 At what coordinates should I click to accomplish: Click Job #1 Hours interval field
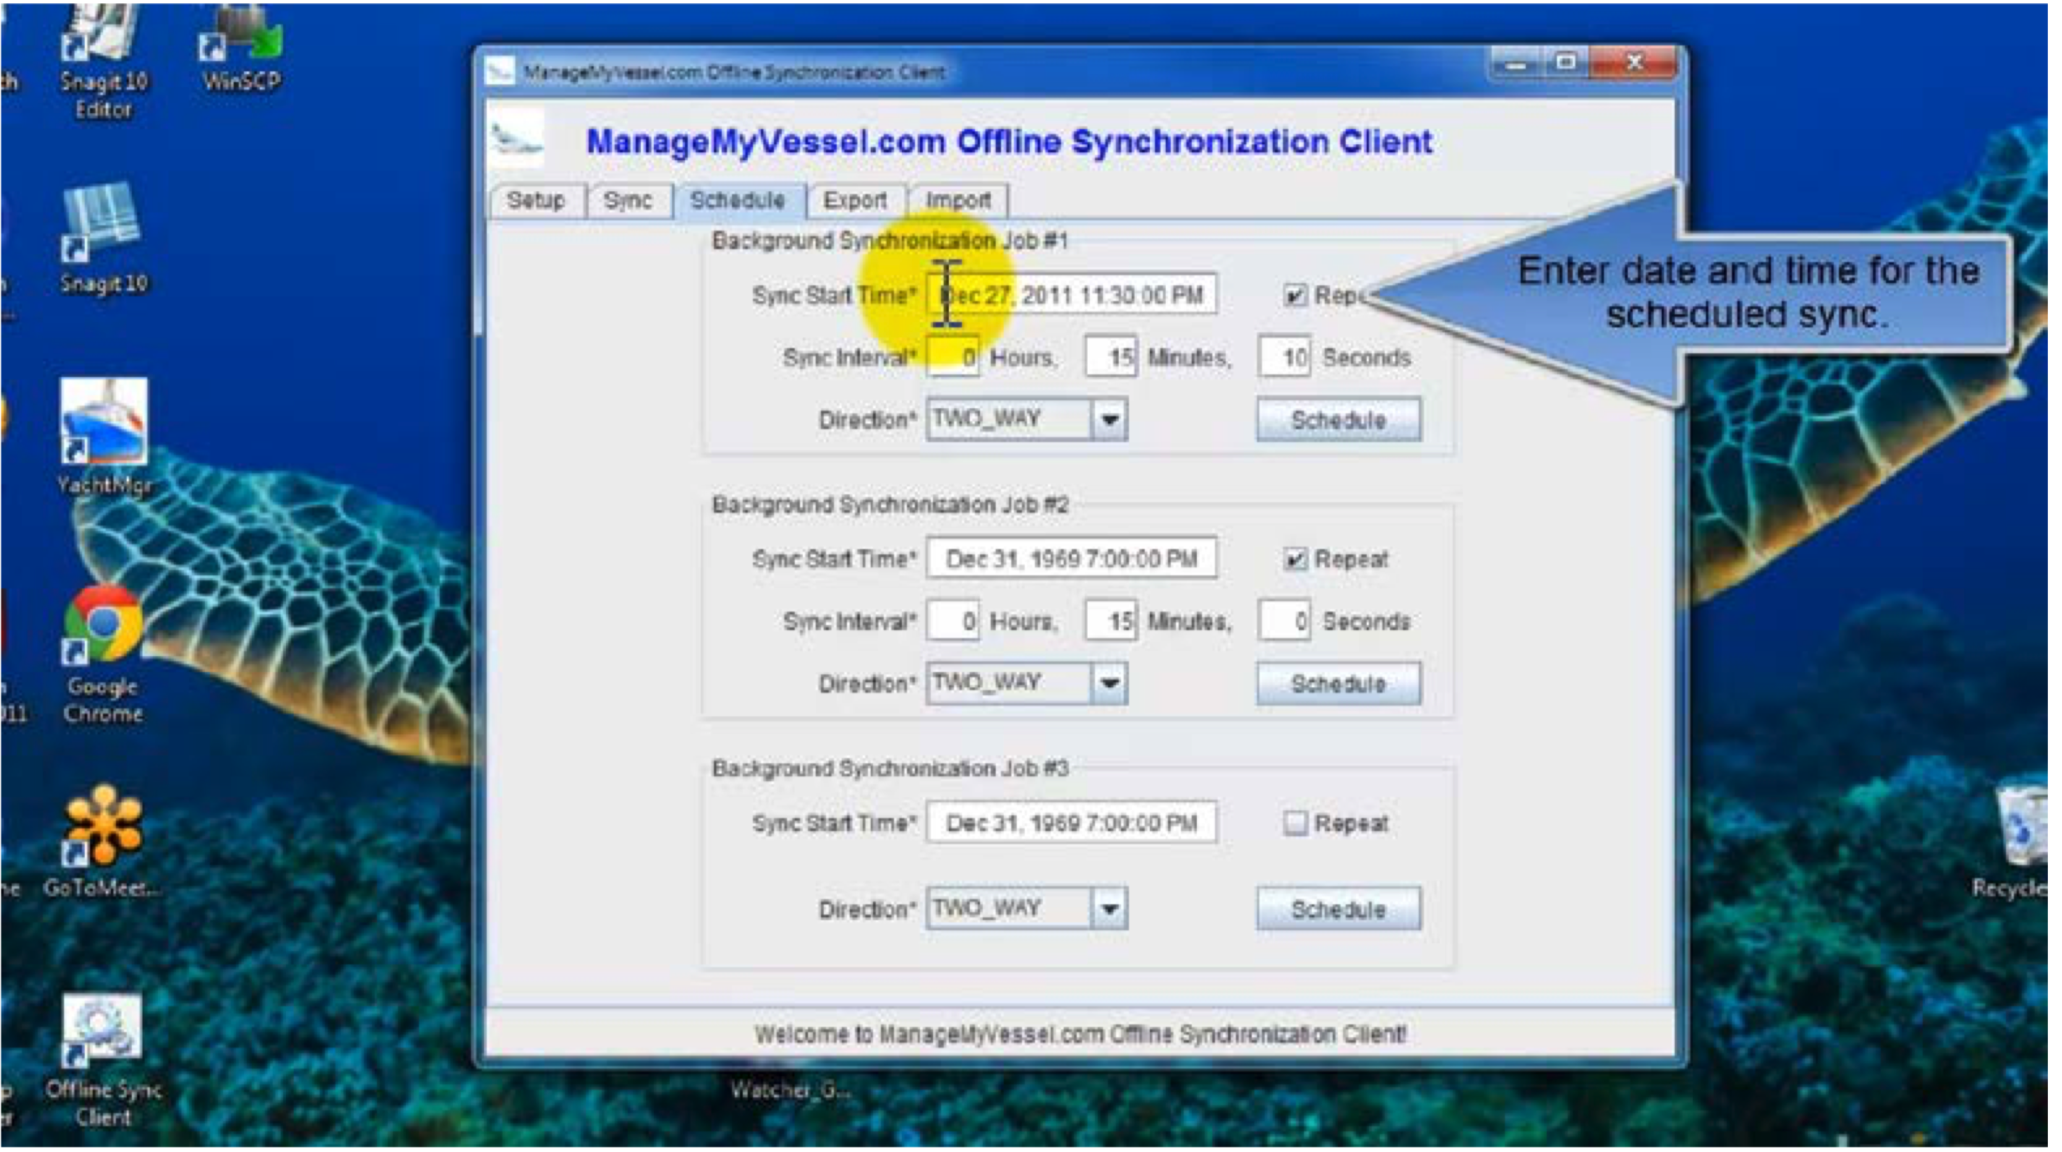(x=953, y=357)
